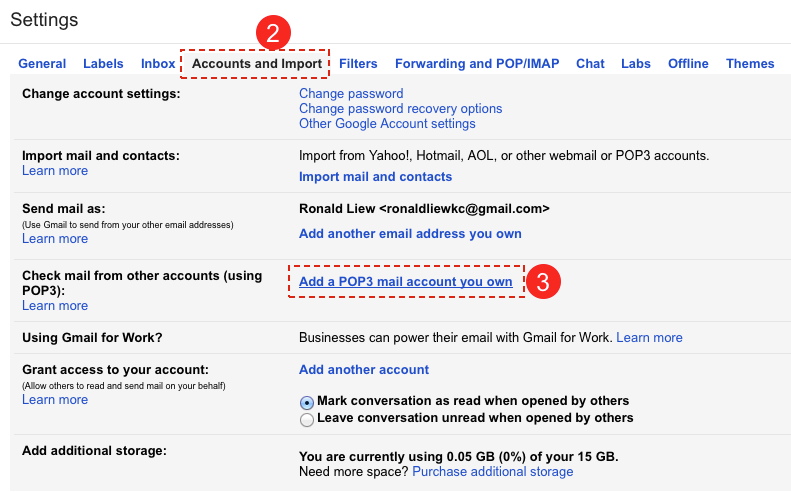Open the Labs tab
Screen dimensions: 791x492
point(636,64)
